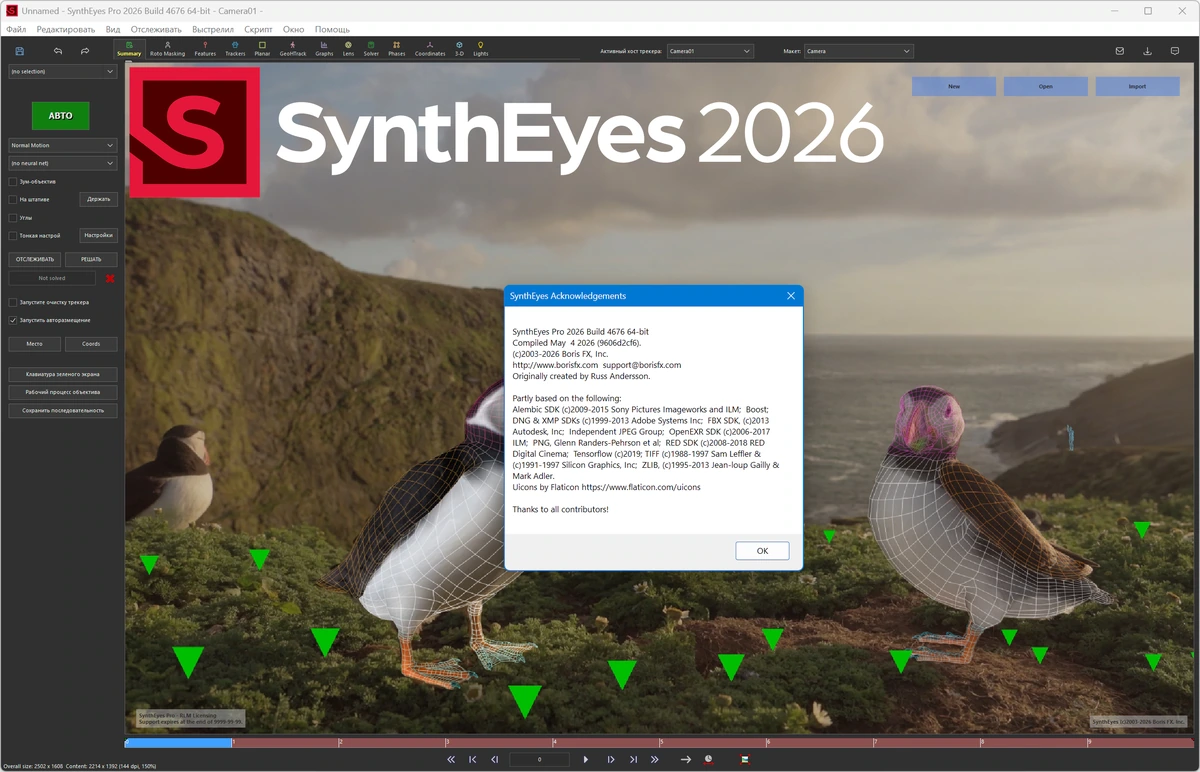Open the (no neural net) dropdown
The width and height of the screenshot is (1200, 772).
coord(62,163)
